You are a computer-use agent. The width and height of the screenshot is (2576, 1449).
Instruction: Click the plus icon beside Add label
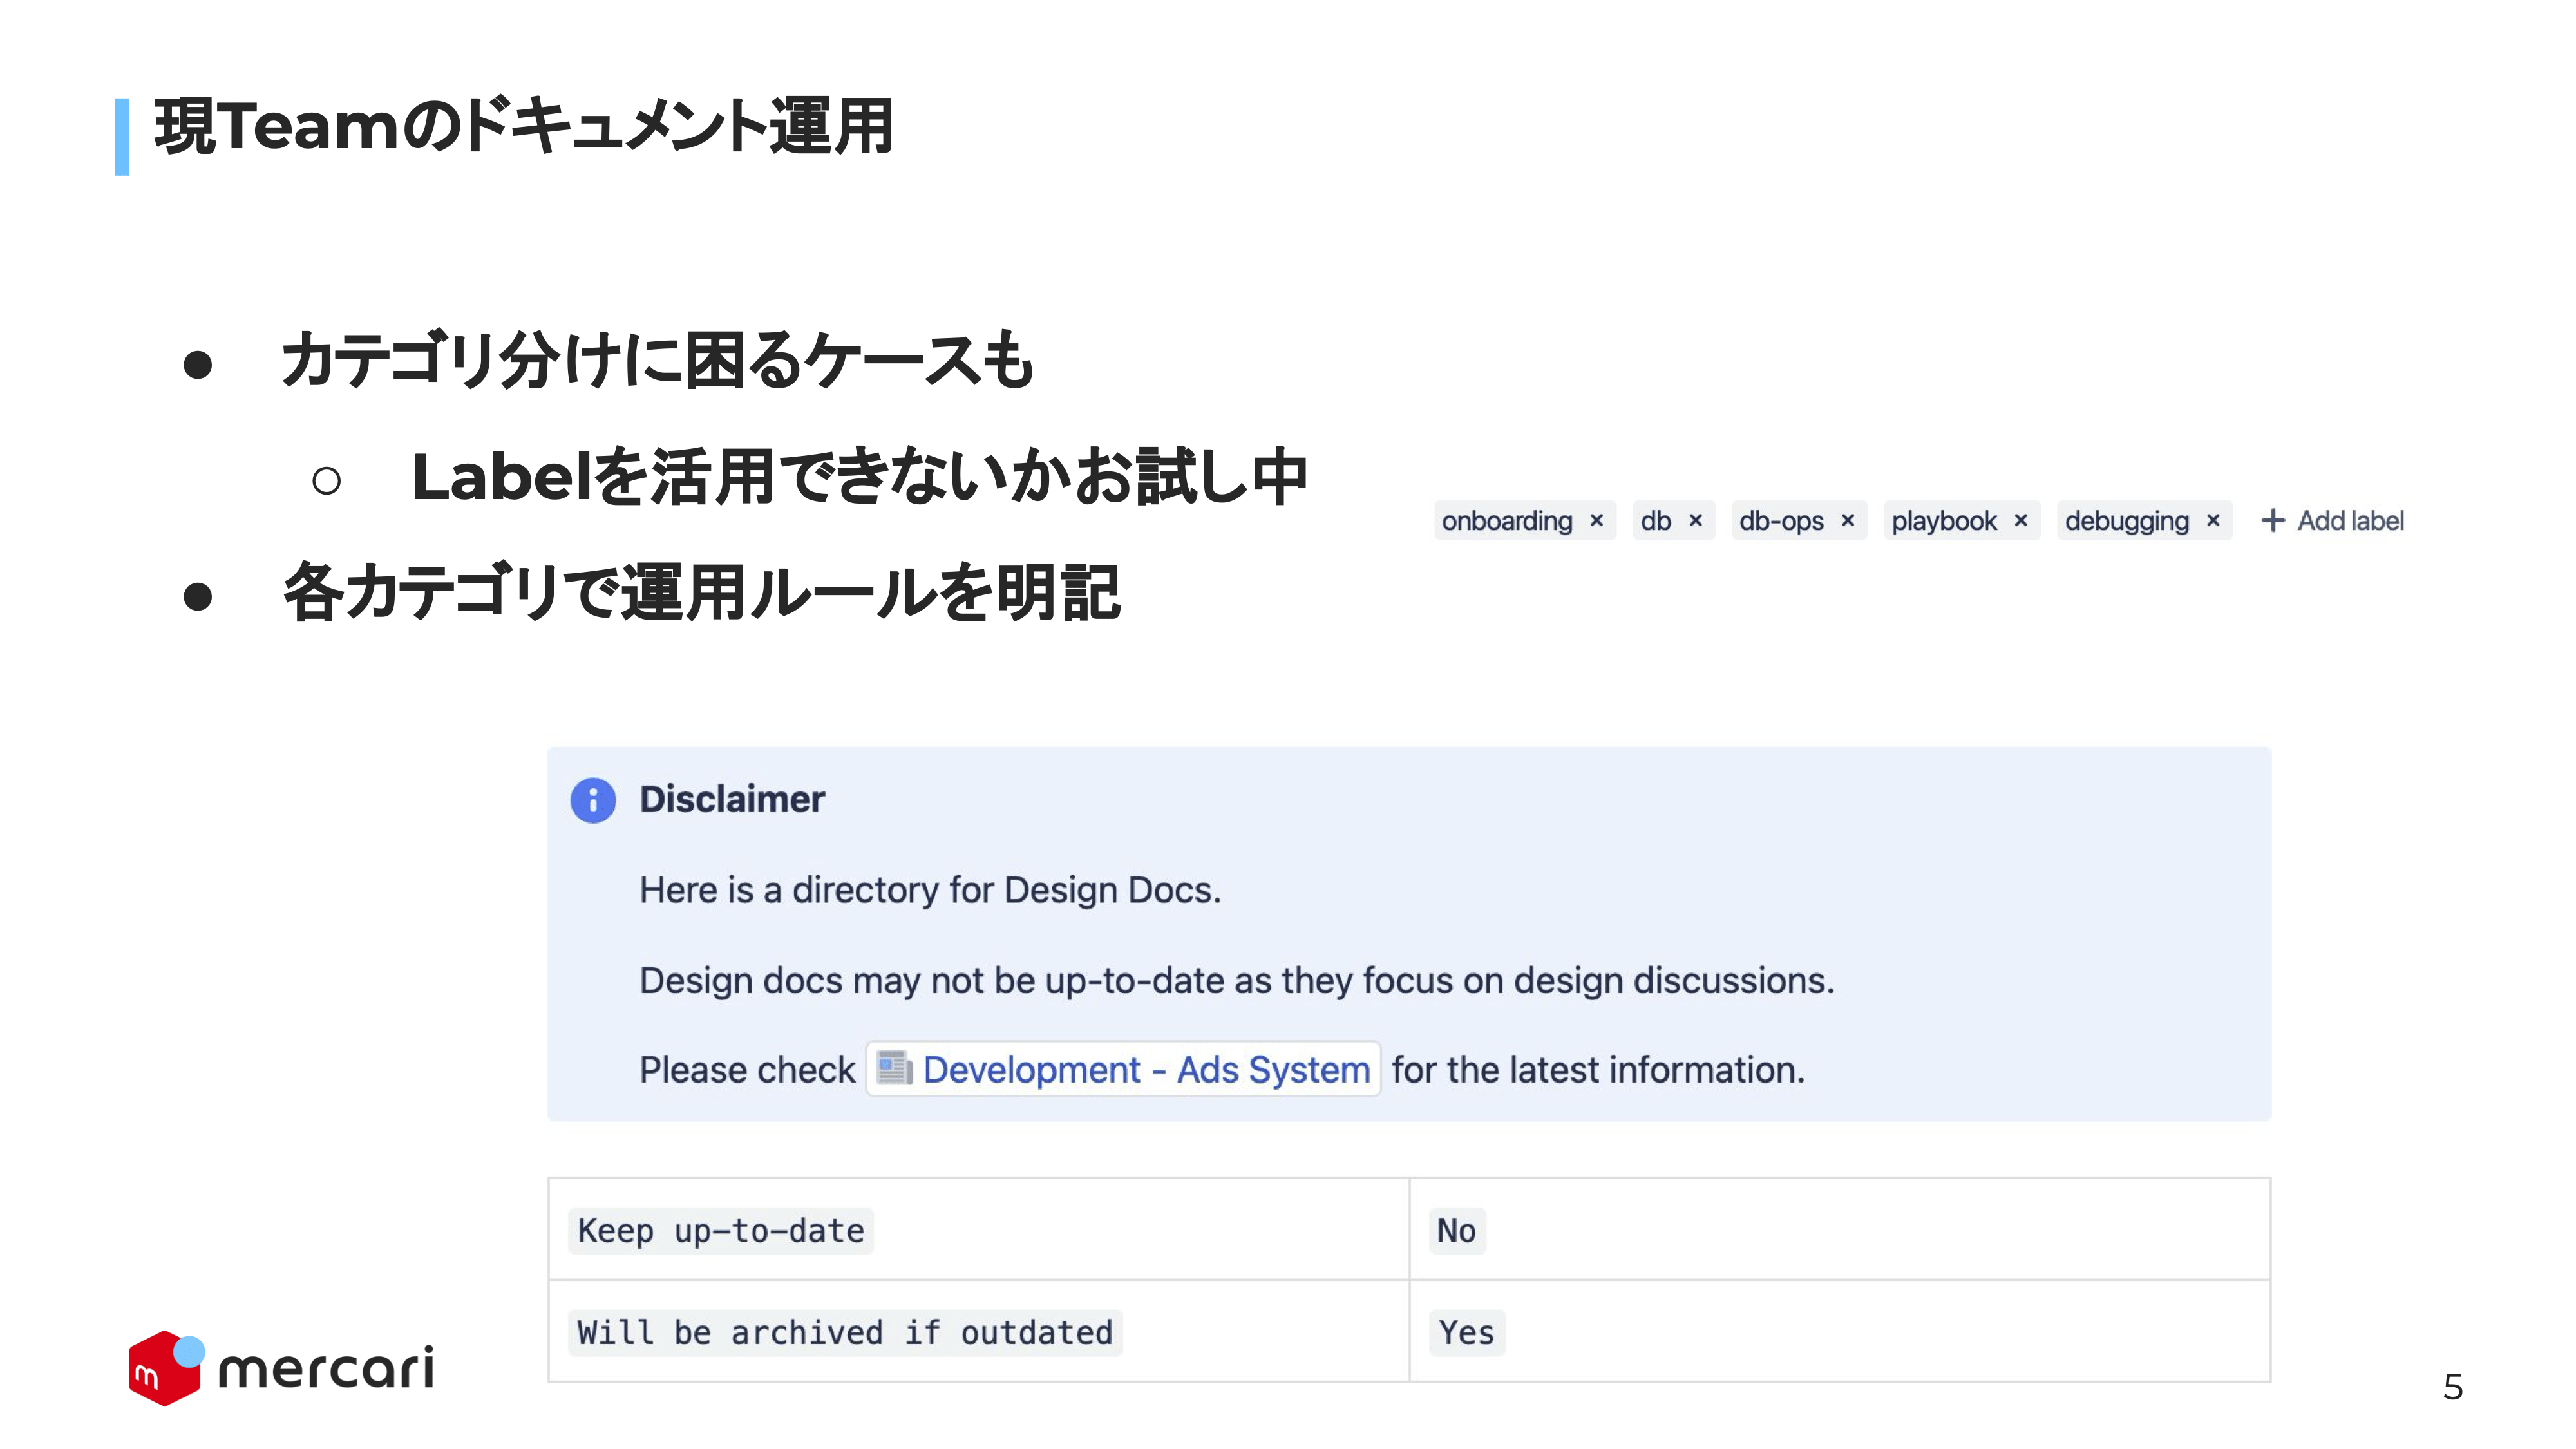pyautogui.click(x=2272, y=520)
